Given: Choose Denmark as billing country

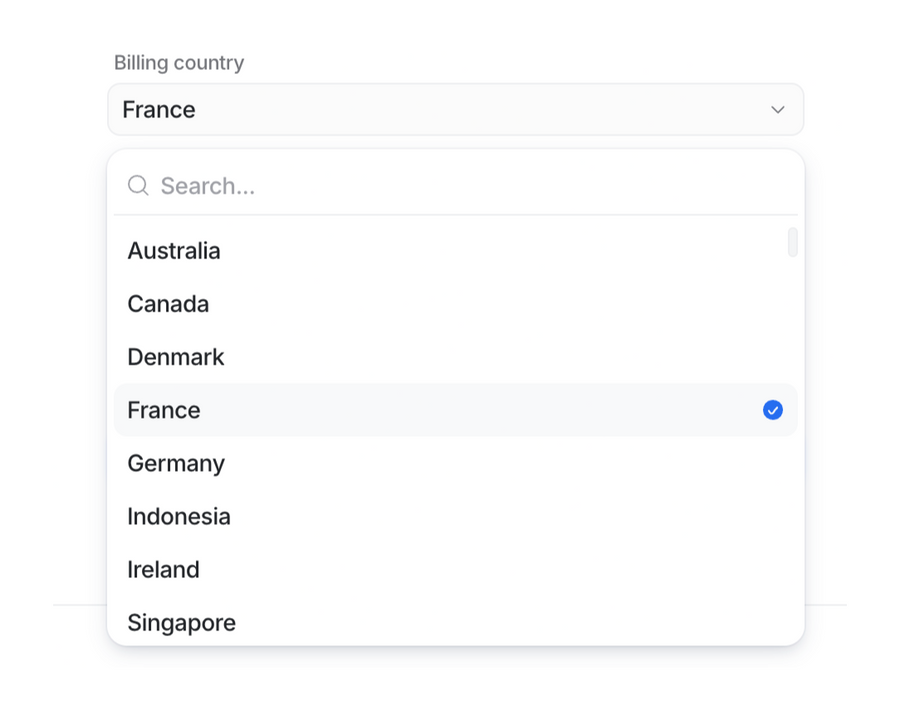Looking at the screenshot, I should tap(175, 357).
